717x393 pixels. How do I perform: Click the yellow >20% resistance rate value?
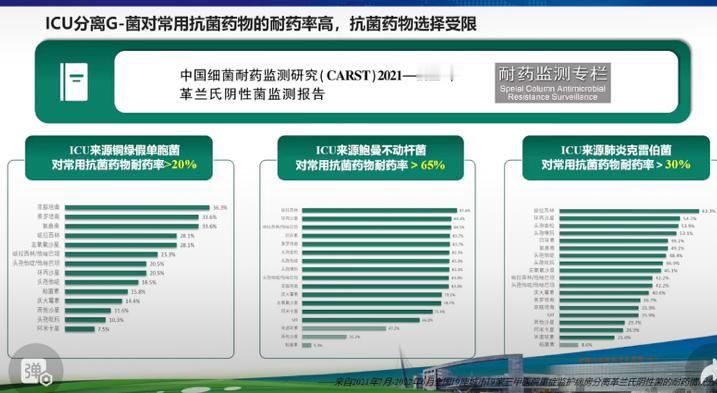[x=181, y=165]
